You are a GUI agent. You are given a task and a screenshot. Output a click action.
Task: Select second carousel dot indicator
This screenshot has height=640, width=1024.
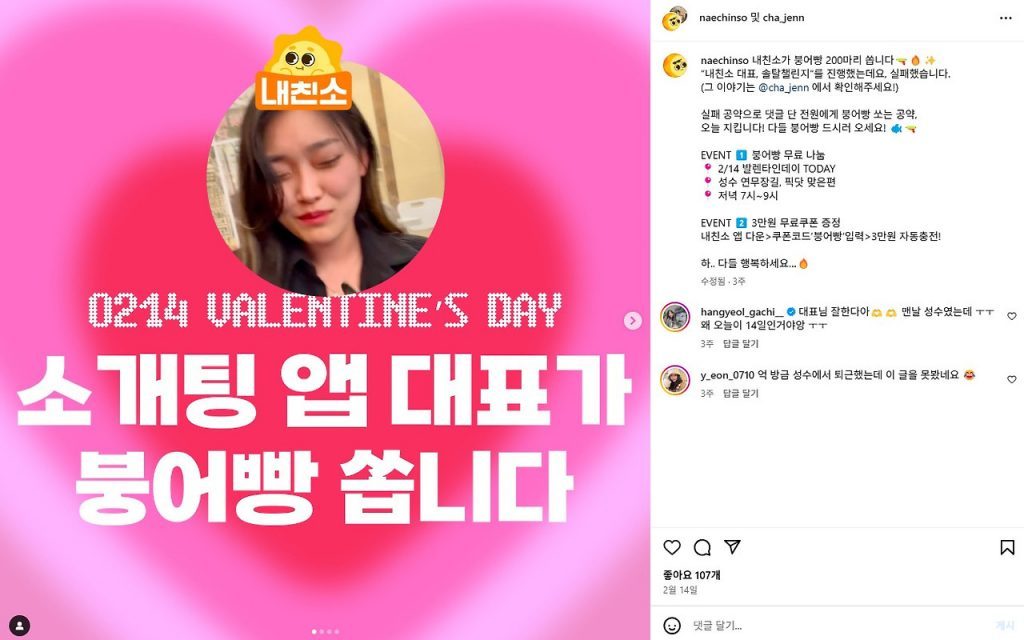coord(322,632)
